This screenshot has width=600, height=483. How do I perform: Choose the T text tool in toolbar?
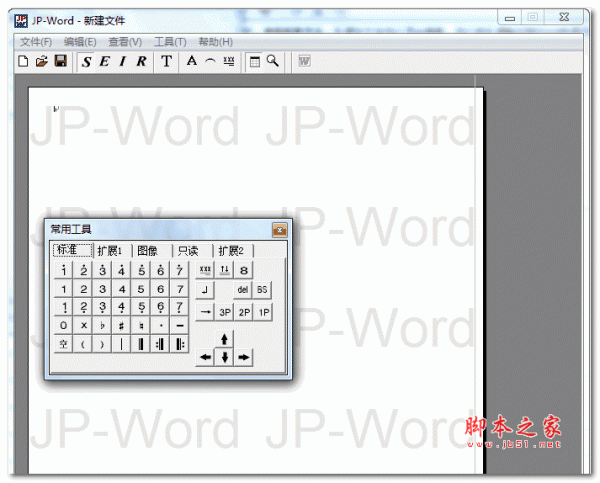pyautogui.click(x=166, y=62)
